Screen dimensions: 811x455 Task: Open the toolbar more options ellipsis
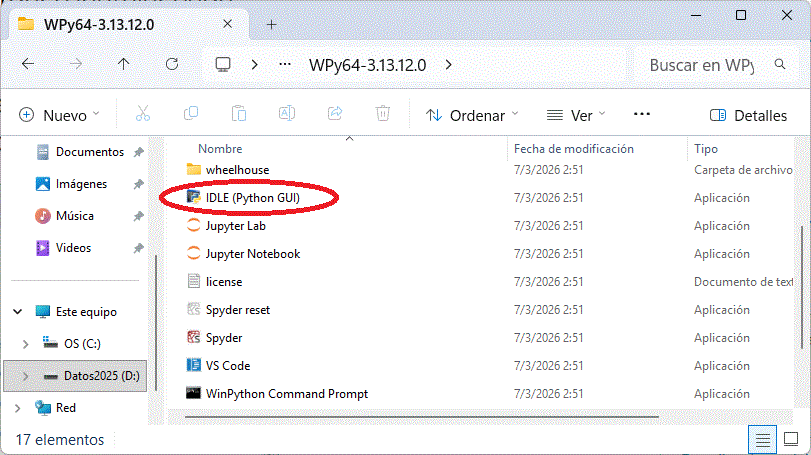tap(642, 114)
